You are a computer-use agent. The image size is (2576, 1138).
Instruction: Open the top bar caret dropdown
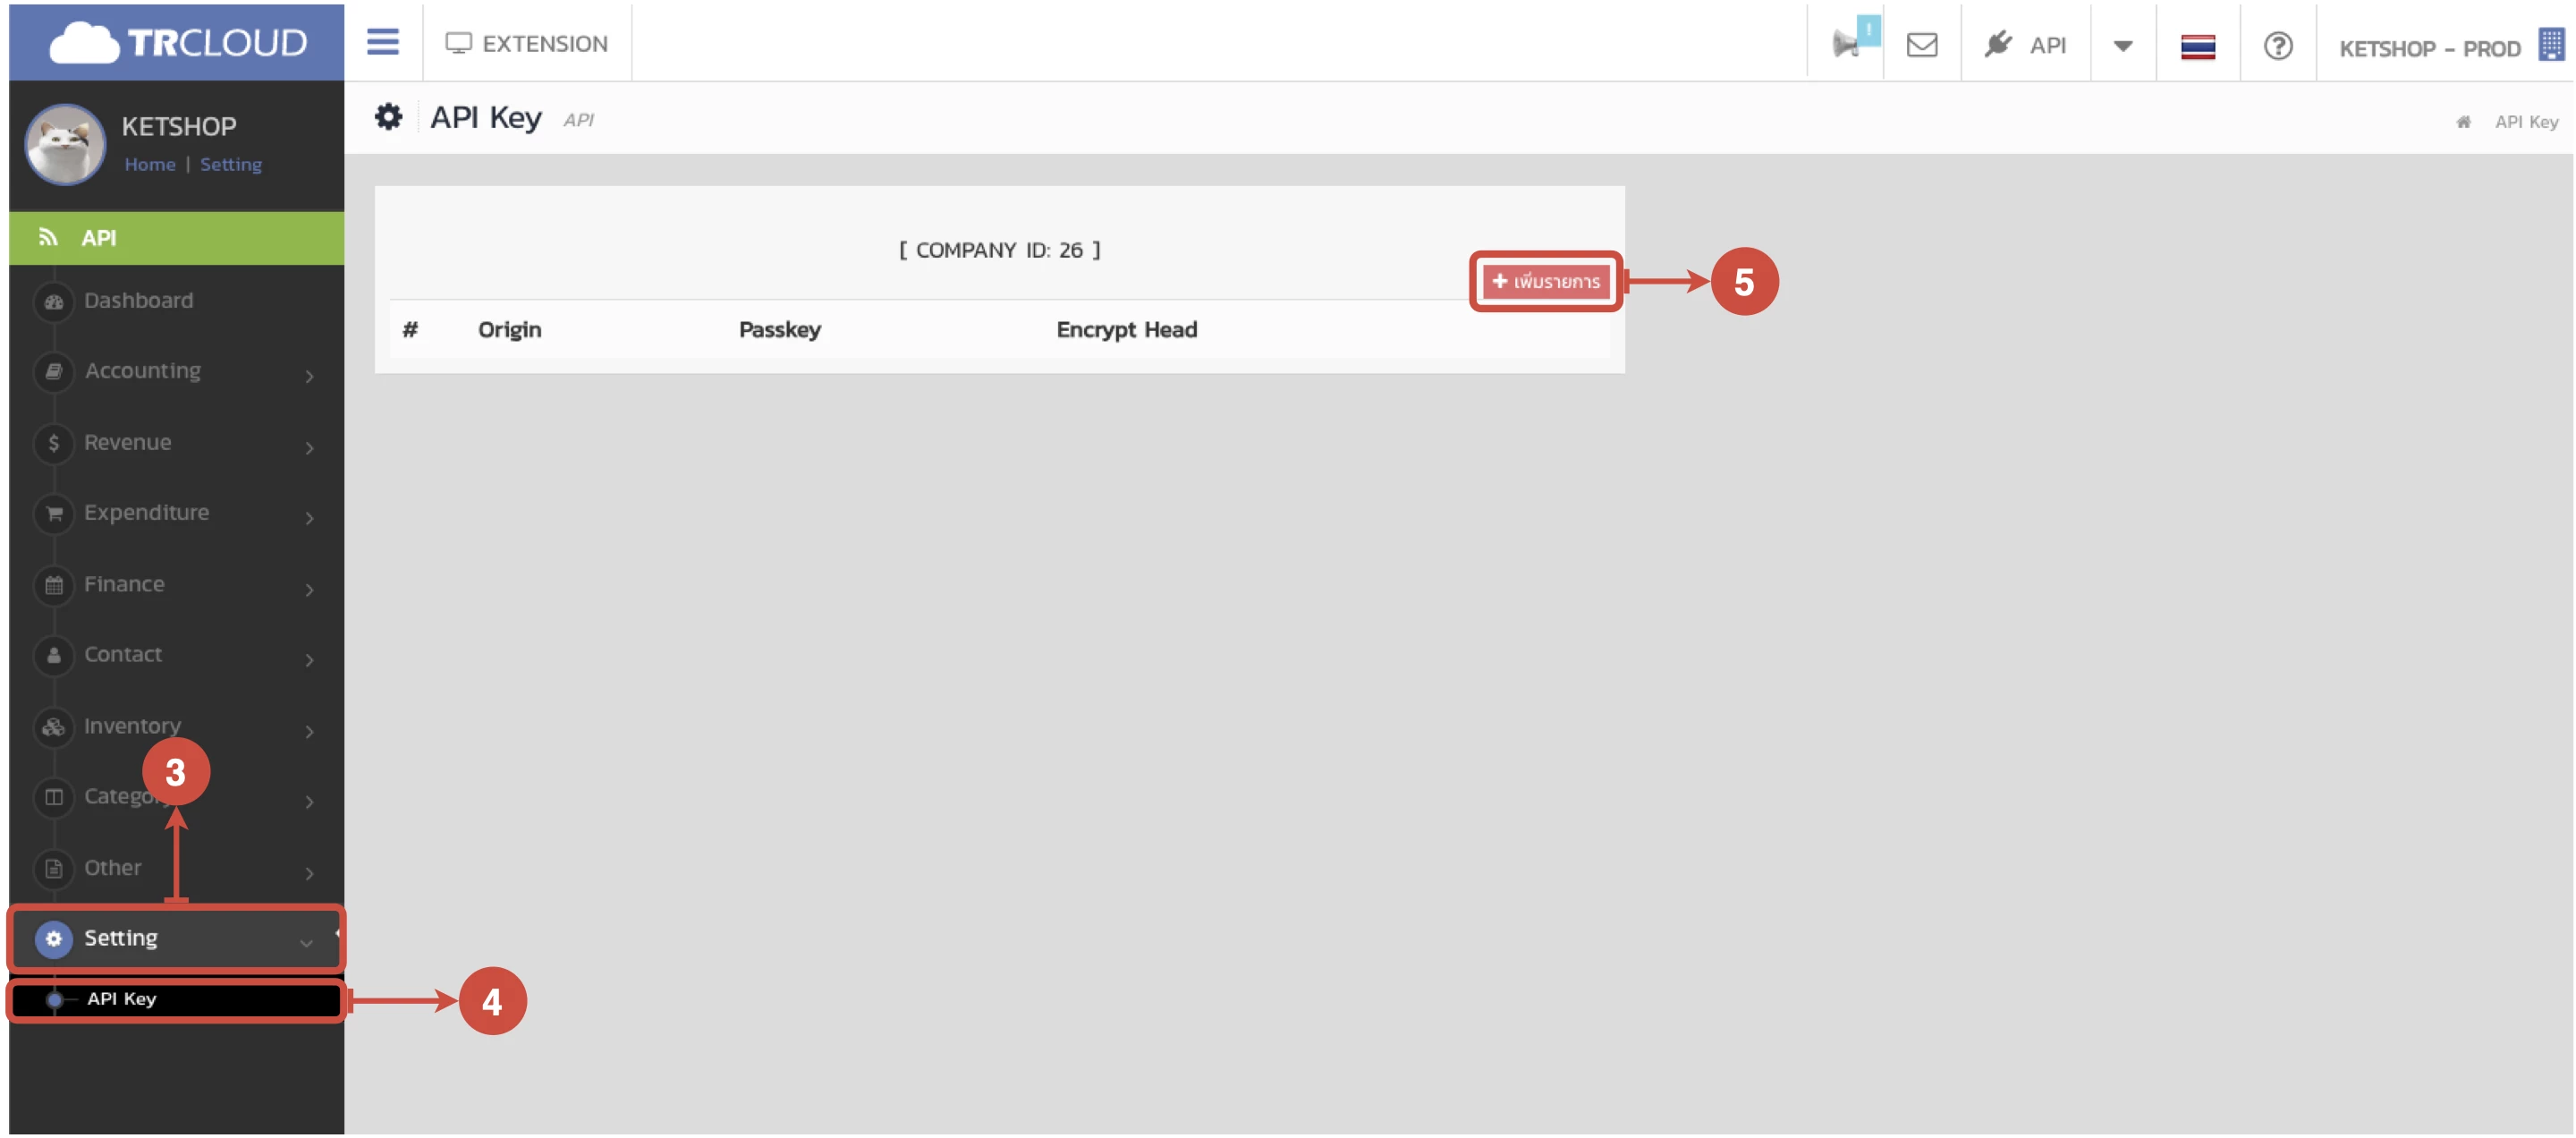2122,46
